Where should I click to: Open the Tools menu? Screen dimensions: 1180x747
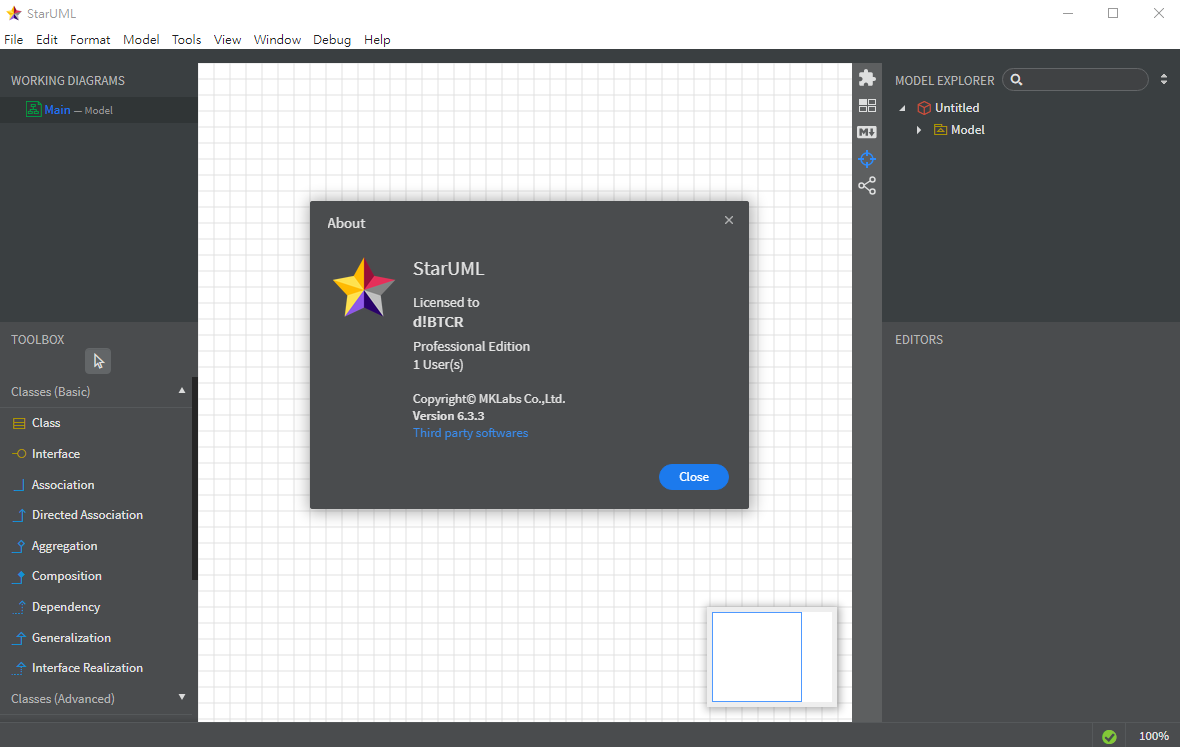pyautogui.click(x=186, y=40)
